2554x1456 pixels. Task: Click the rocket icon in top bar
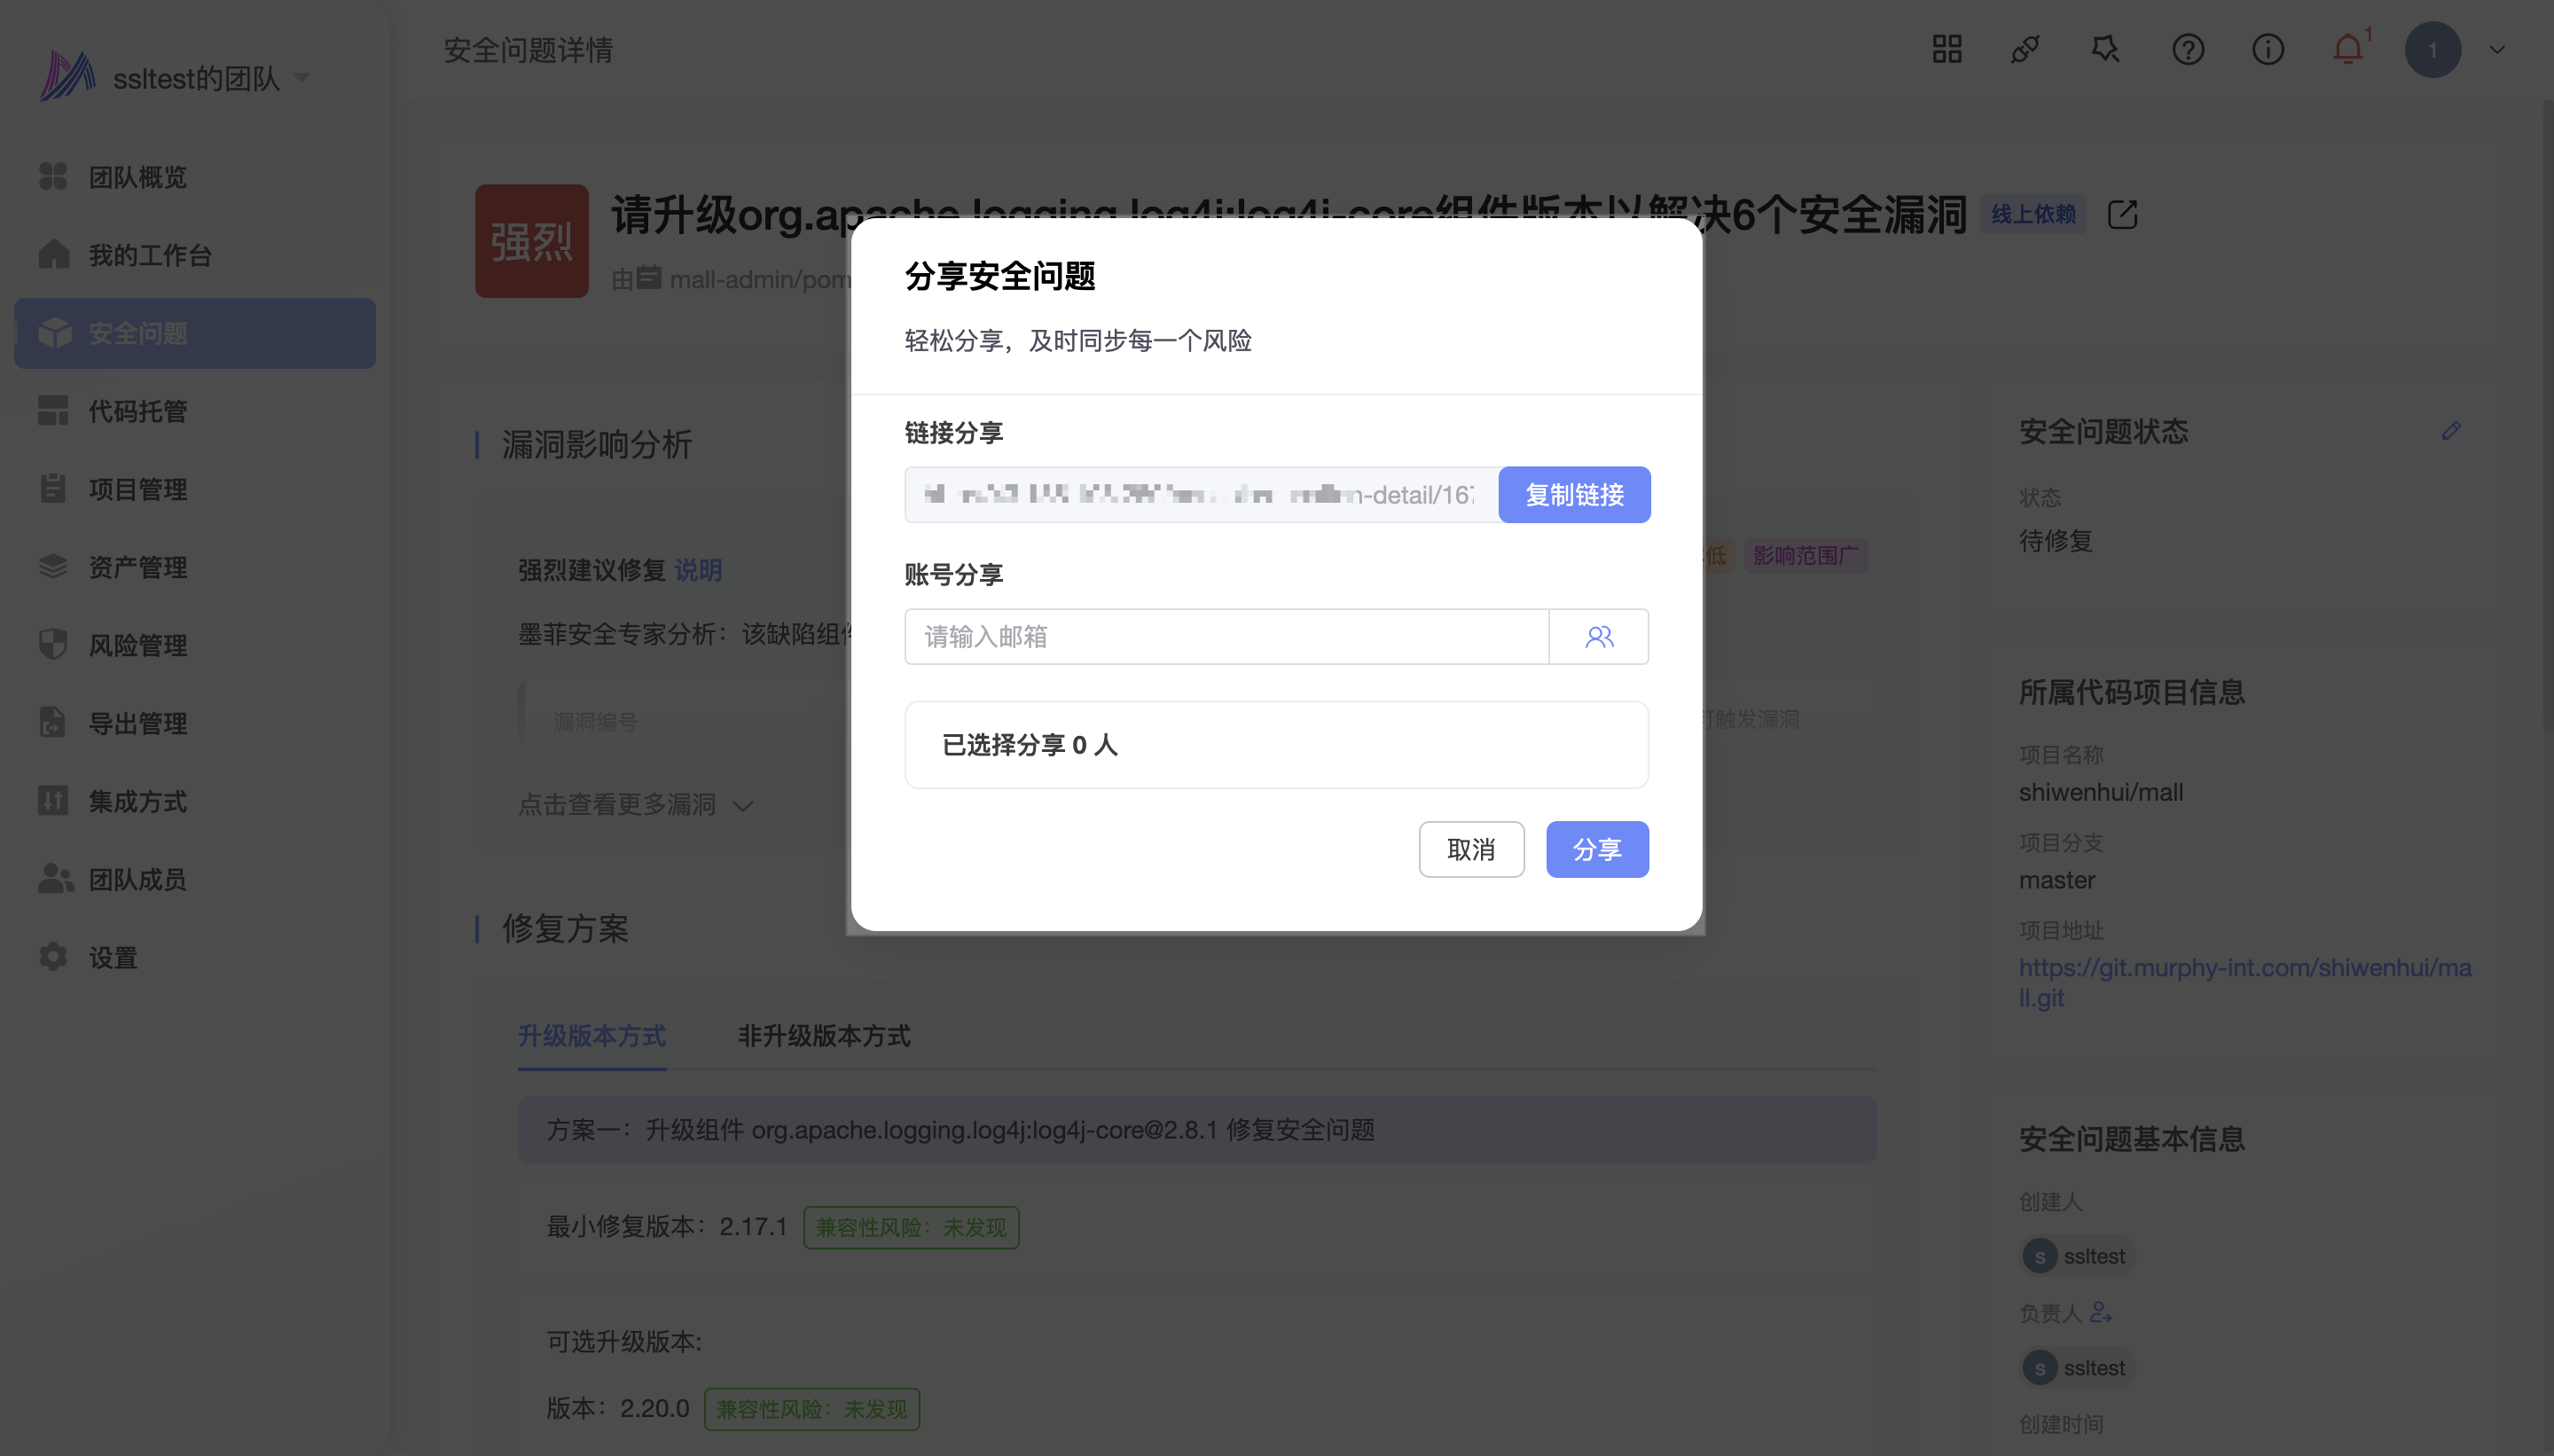tap(2025, 49)
